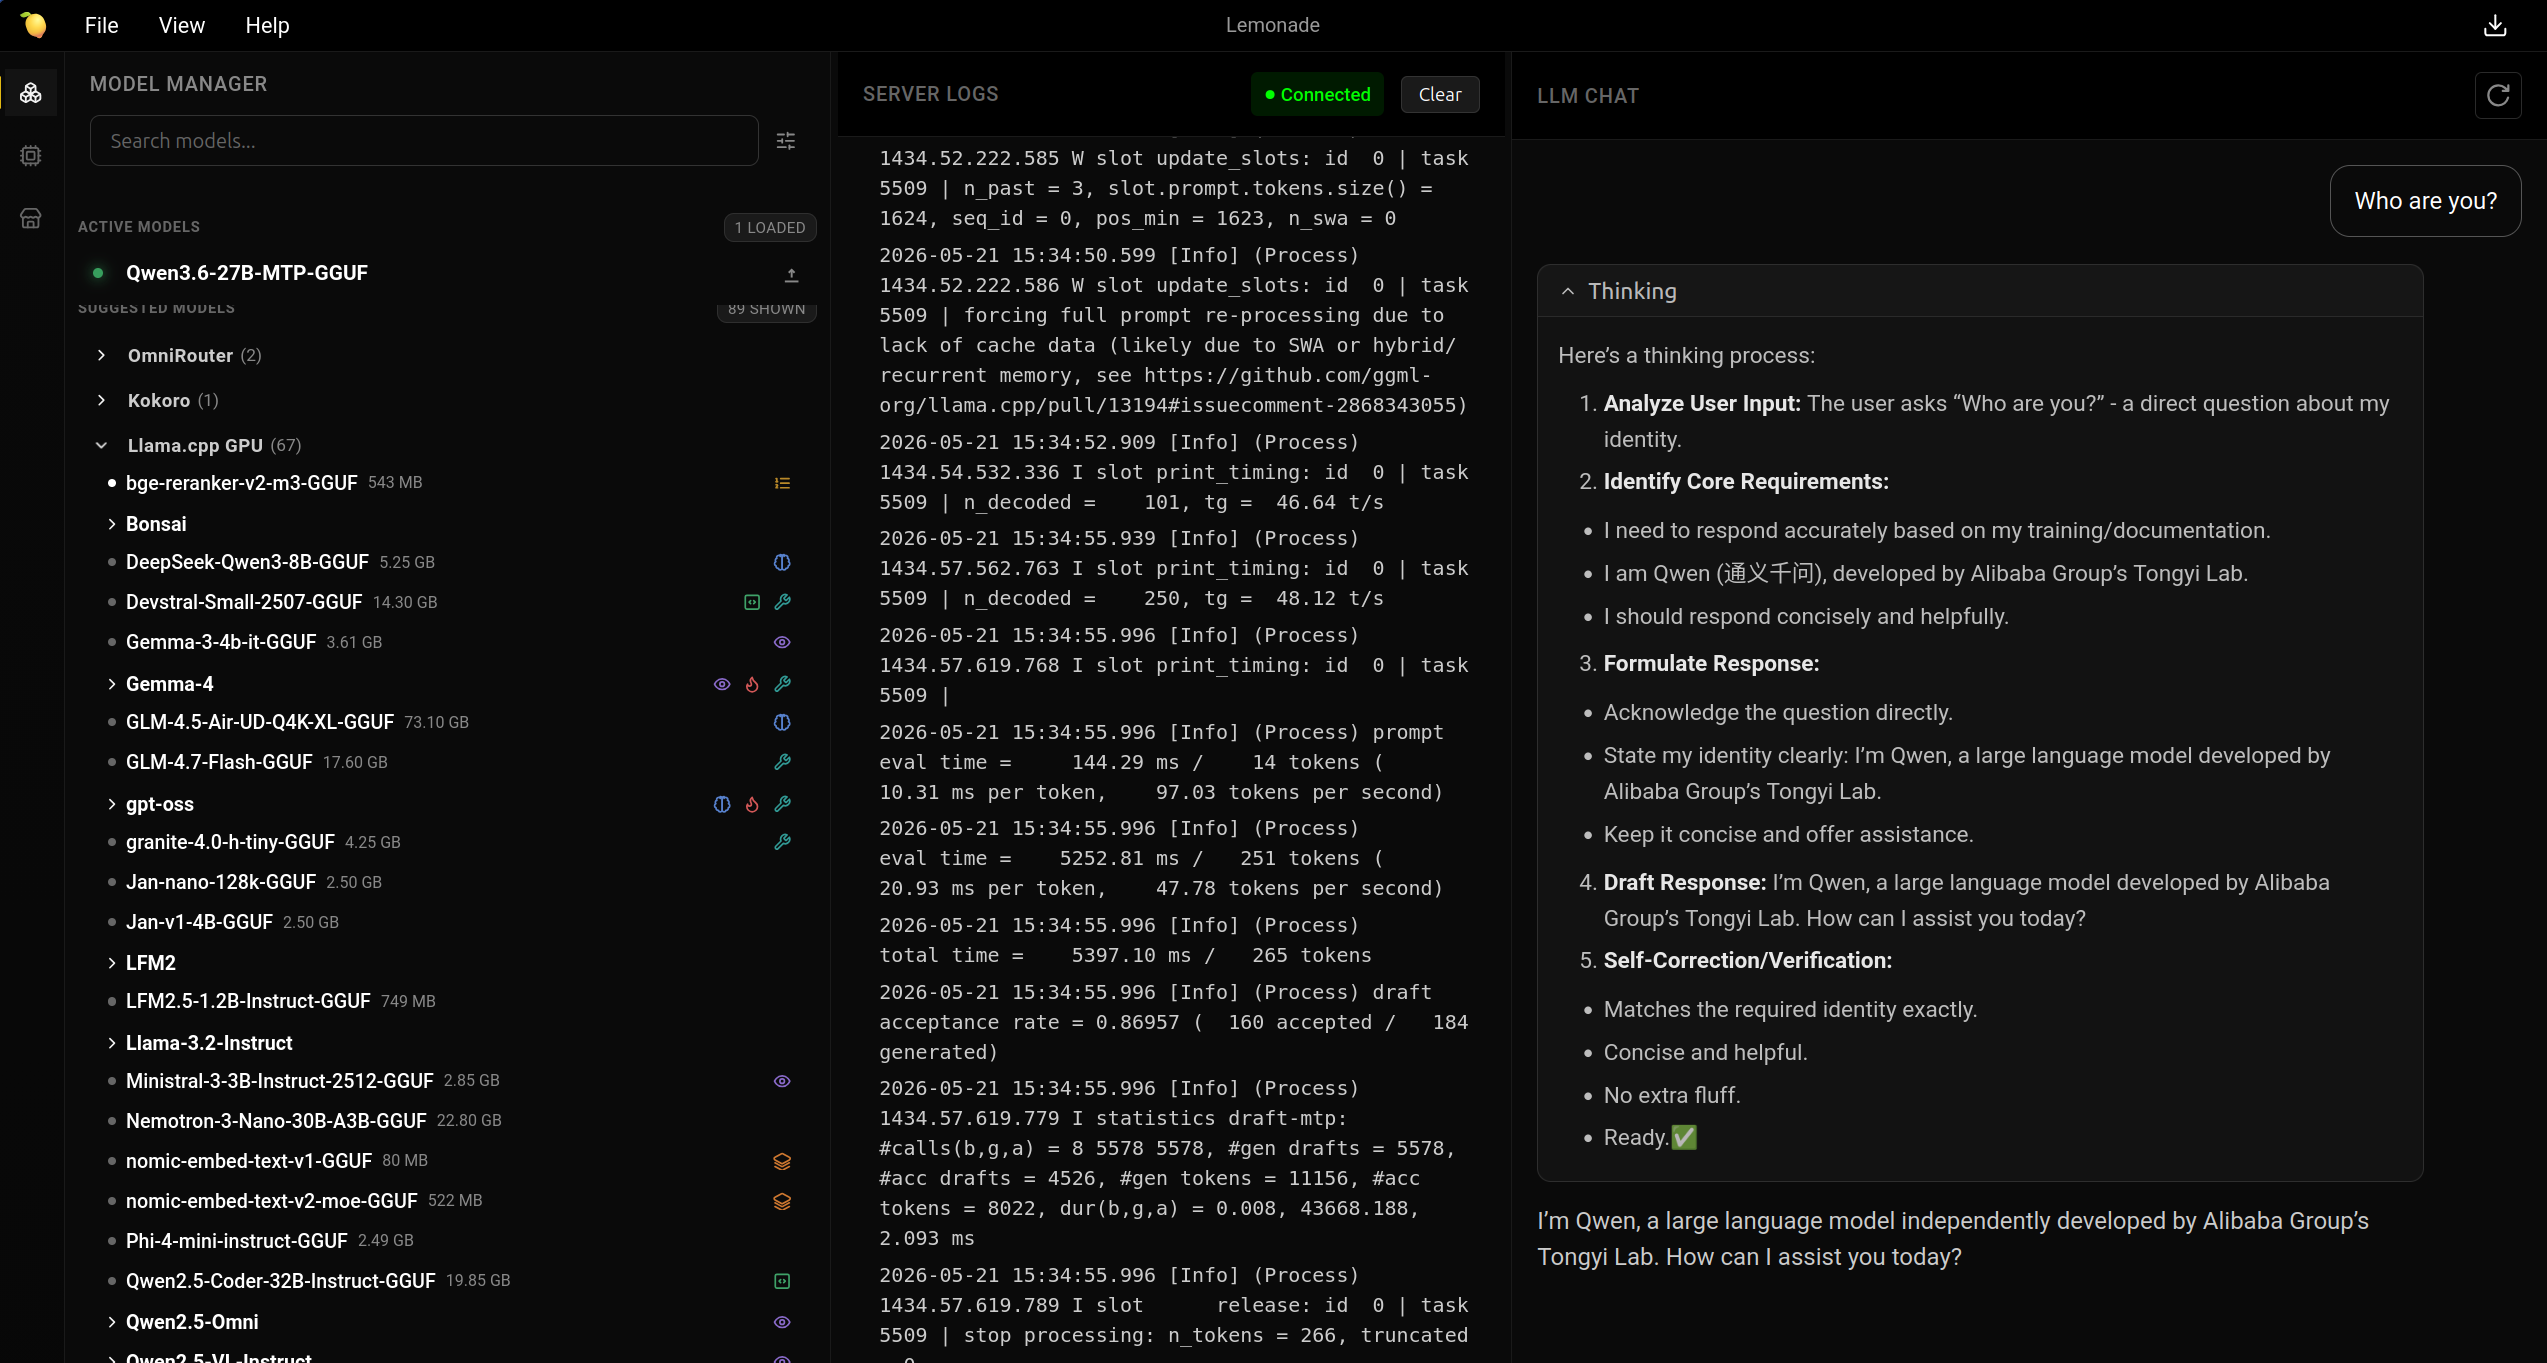
Task: Open the View menu
Action: (181, 25)
